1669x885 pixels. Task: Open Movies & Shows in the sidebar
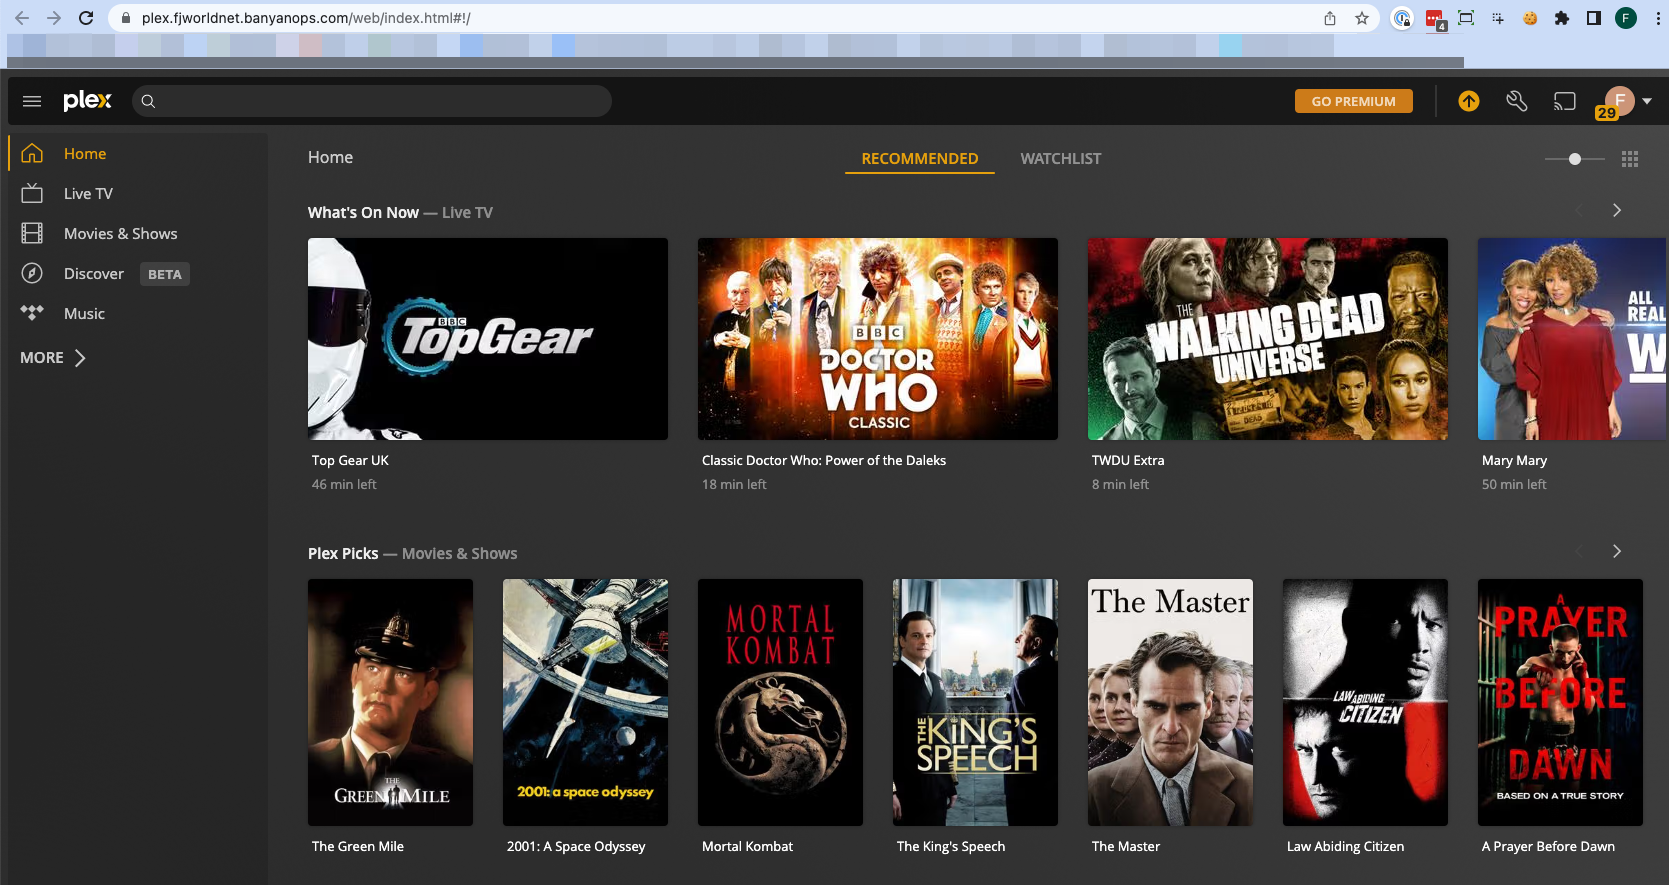point(120,234)
